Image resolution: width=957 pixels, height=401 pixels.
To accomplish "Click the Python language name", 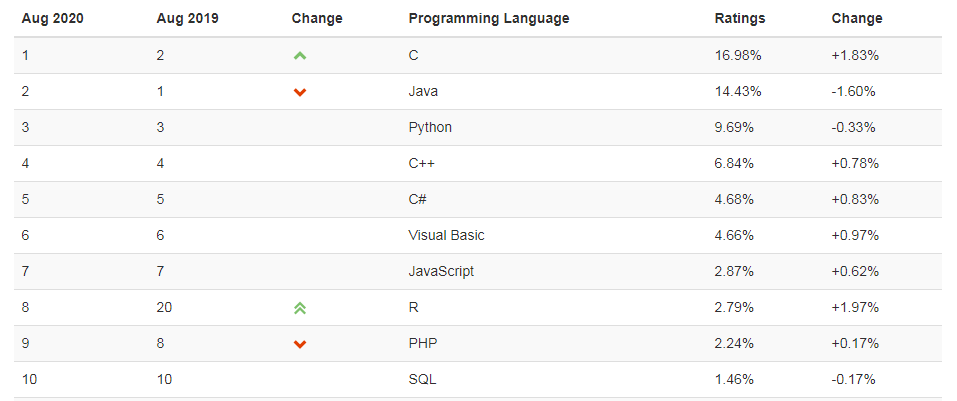I will pos(430,128).
